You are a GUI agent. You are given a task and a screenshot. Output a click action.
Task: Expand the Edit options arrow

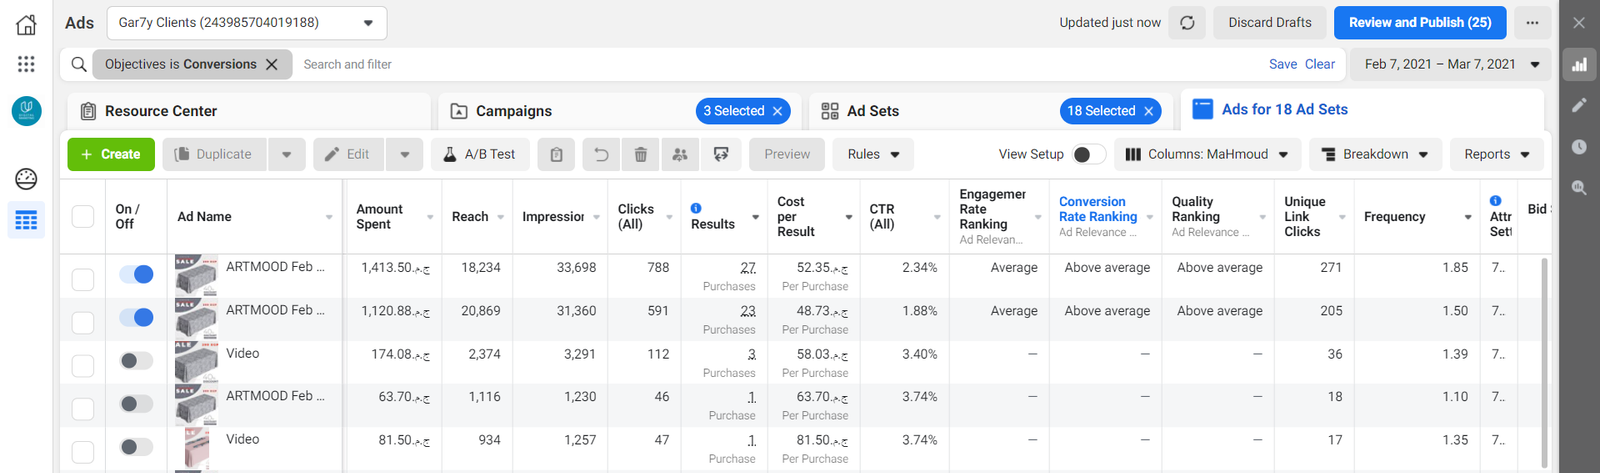pos(405,154)
